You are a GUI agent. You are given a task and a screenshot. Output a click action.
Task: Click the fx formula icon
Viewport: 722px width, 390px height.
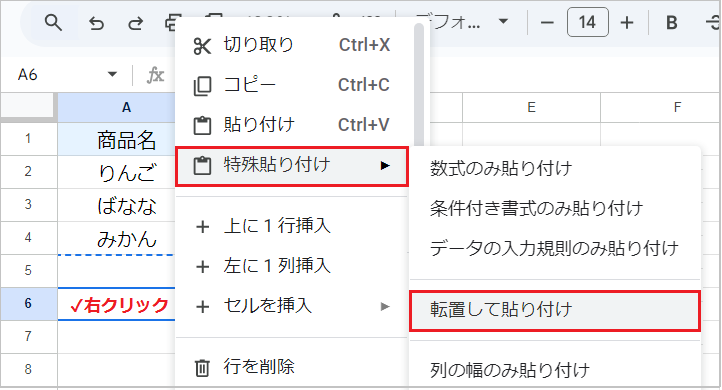[155, 75]
